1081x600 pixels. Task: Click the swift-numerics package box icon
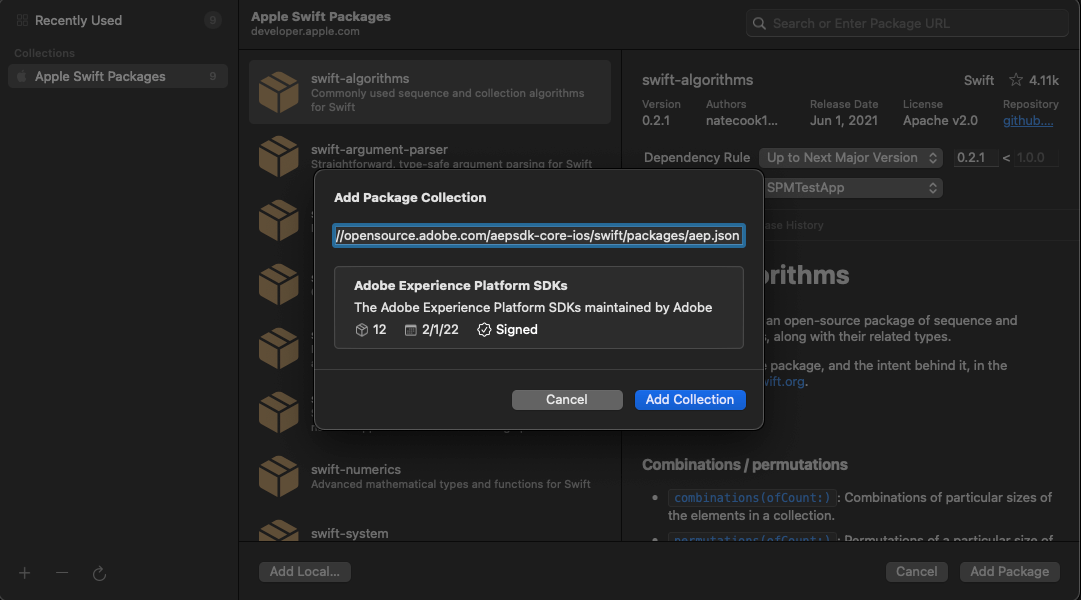click(279, 476)
